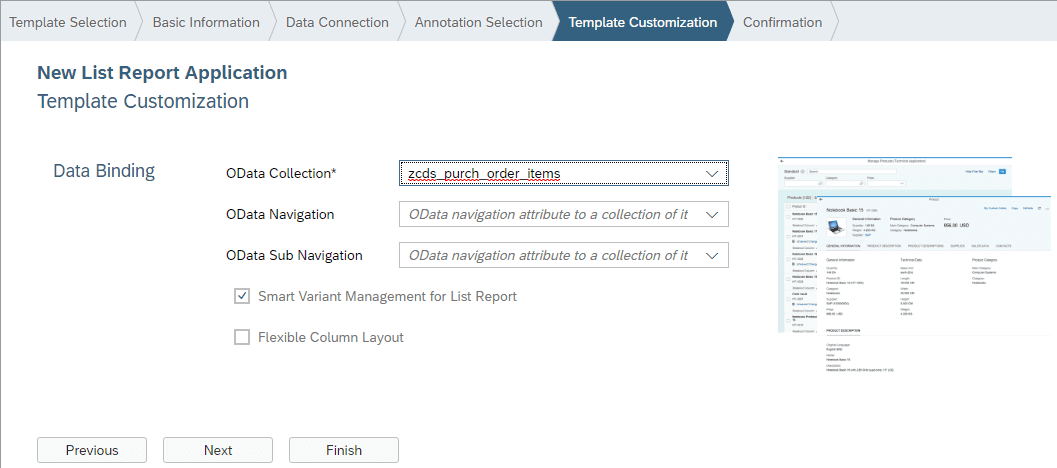Click the Flexible Column Layout label text
The image size is (1057, 468).
(x=331, y=337)
